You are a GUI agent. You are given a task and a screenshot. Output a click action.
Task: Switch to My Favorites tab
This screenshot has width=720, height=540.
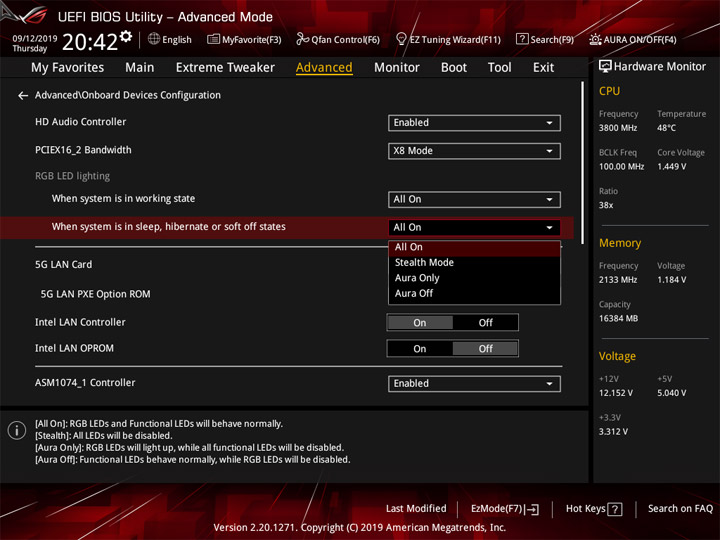(x=68, y=68)
